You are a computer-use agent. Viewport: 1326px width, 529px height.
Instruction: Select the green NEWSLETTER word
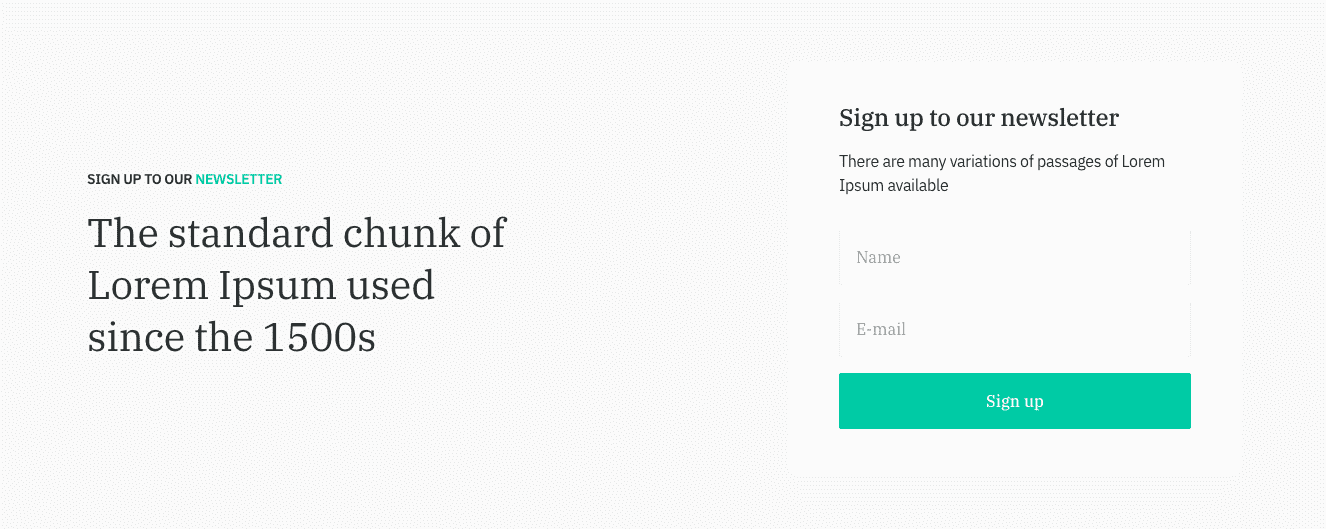pyautogui.click(x=238, y=180)
